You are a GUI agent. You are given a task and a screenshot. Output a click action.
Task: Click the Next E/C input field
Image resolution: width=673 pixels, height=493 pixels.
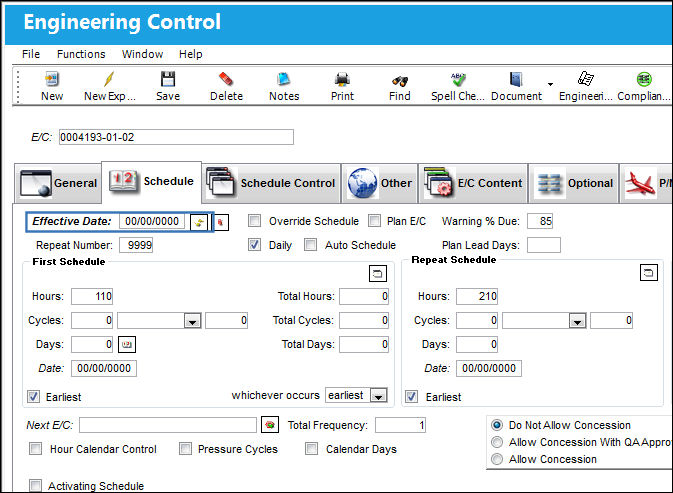click(168, 425)
